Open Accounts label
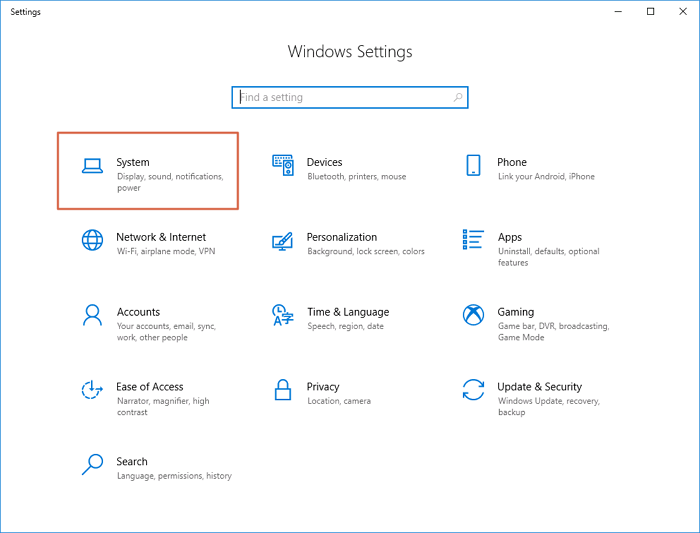The image size is (700, 533). pyautogui.click(x=138, y=312)
